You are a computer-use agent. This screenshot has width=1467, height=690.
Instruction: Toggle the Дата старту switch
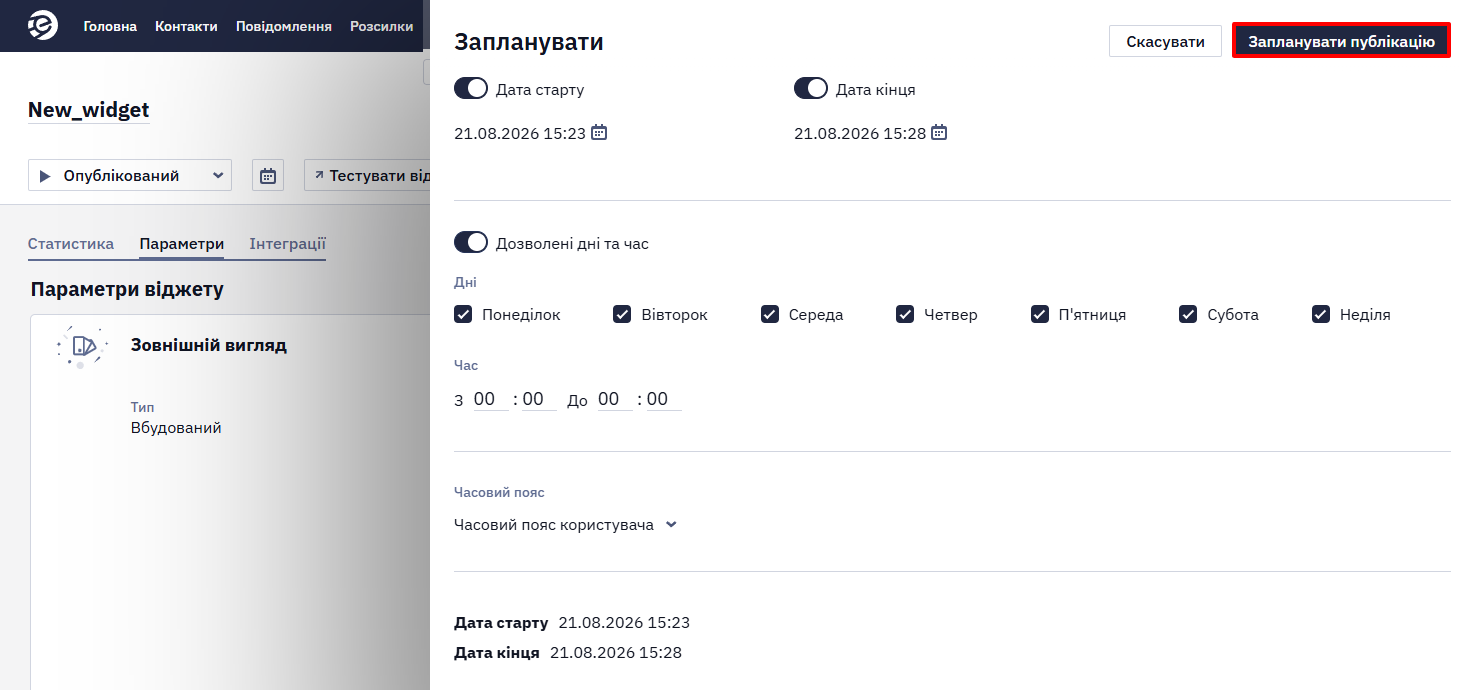[x=471, y=89]
